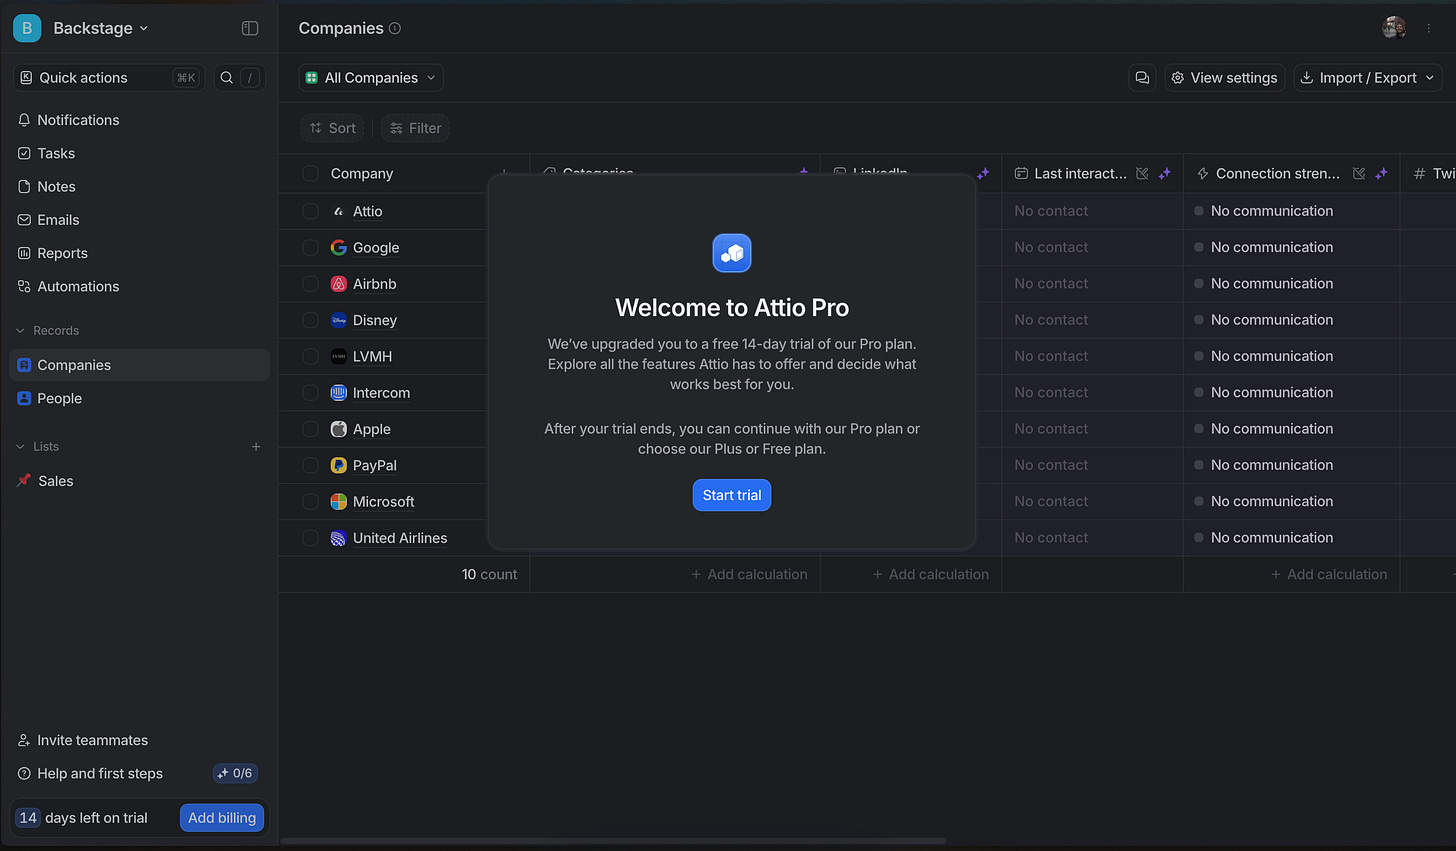This screenshot has width=1456, height=851.
Task: Open Quick actions
Action: [109, 77]
